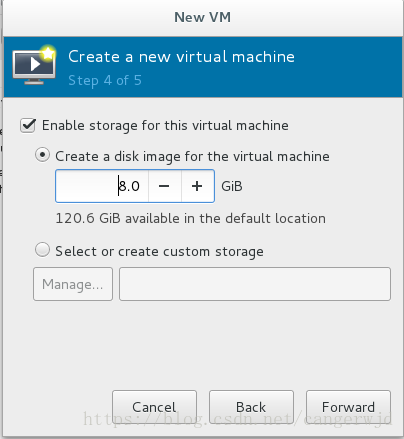The image size is (404, 439).
Task: Decrease disk size with the minus button
Action: [x=165, y=186]
